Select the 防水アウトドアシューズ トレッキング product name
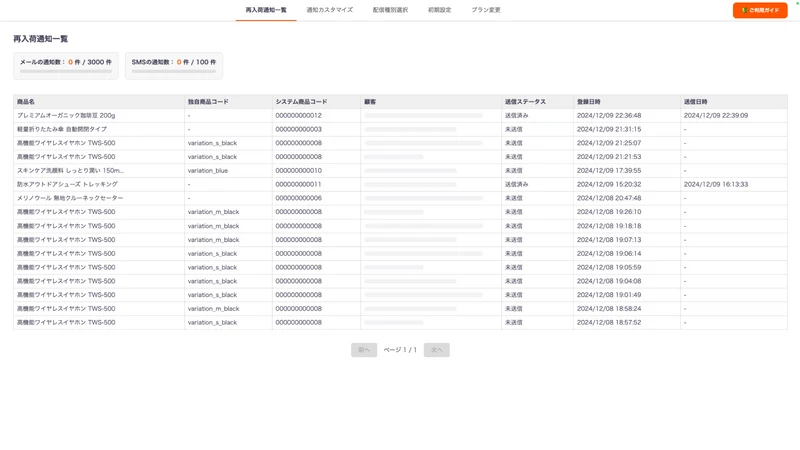The height and width of the screenshot is (450, 800). point(67,185)
